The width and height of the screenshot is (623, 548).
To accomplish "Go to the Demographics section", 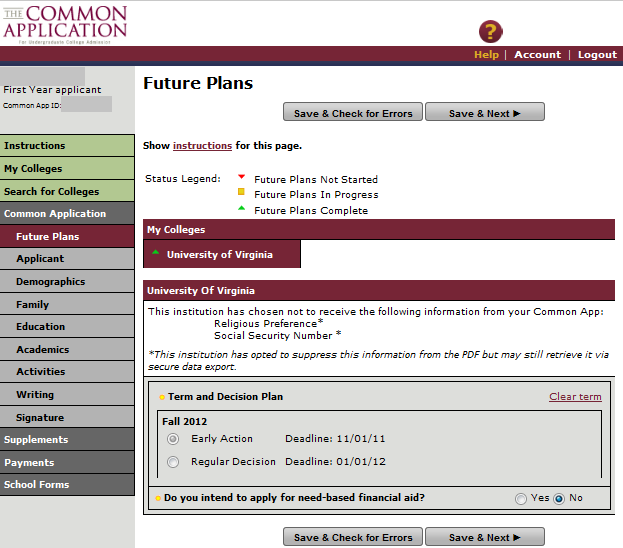I will click(x=67, y=281).
